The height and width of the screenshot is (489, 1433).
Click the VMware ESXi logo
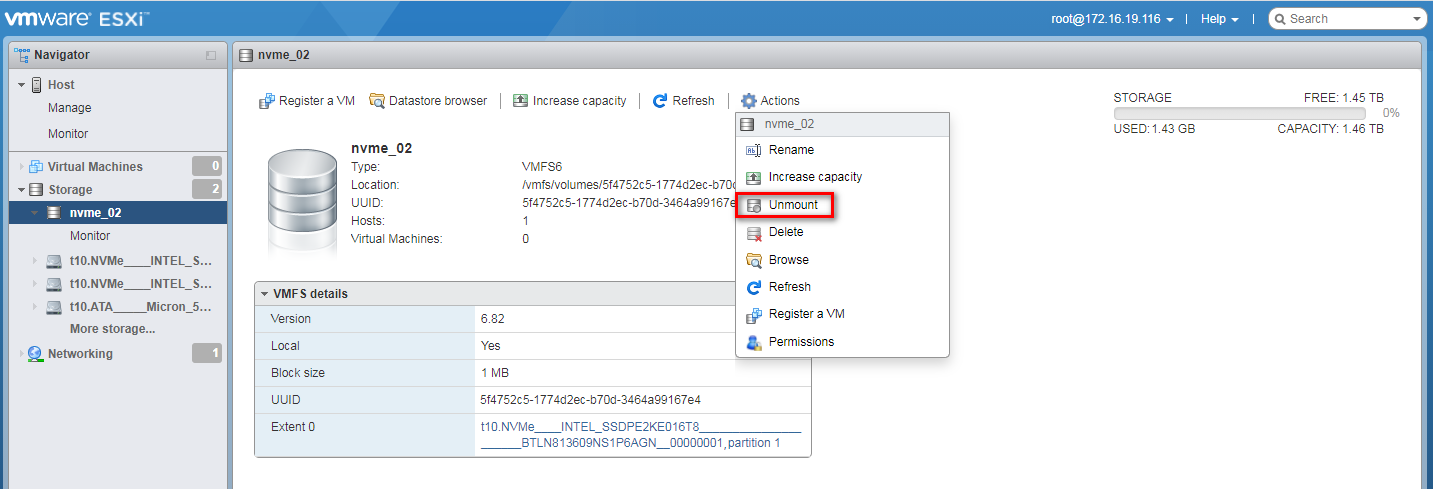coord(77,18)
